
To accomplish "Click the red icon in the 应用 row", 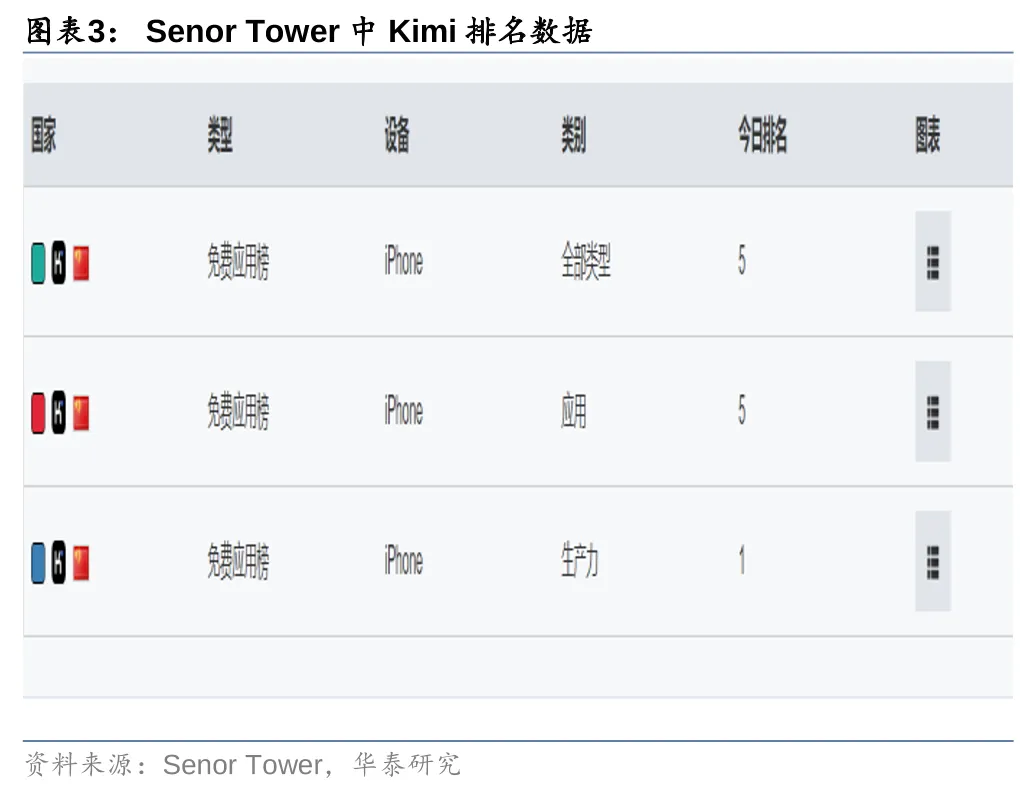I will click(38, 412).
